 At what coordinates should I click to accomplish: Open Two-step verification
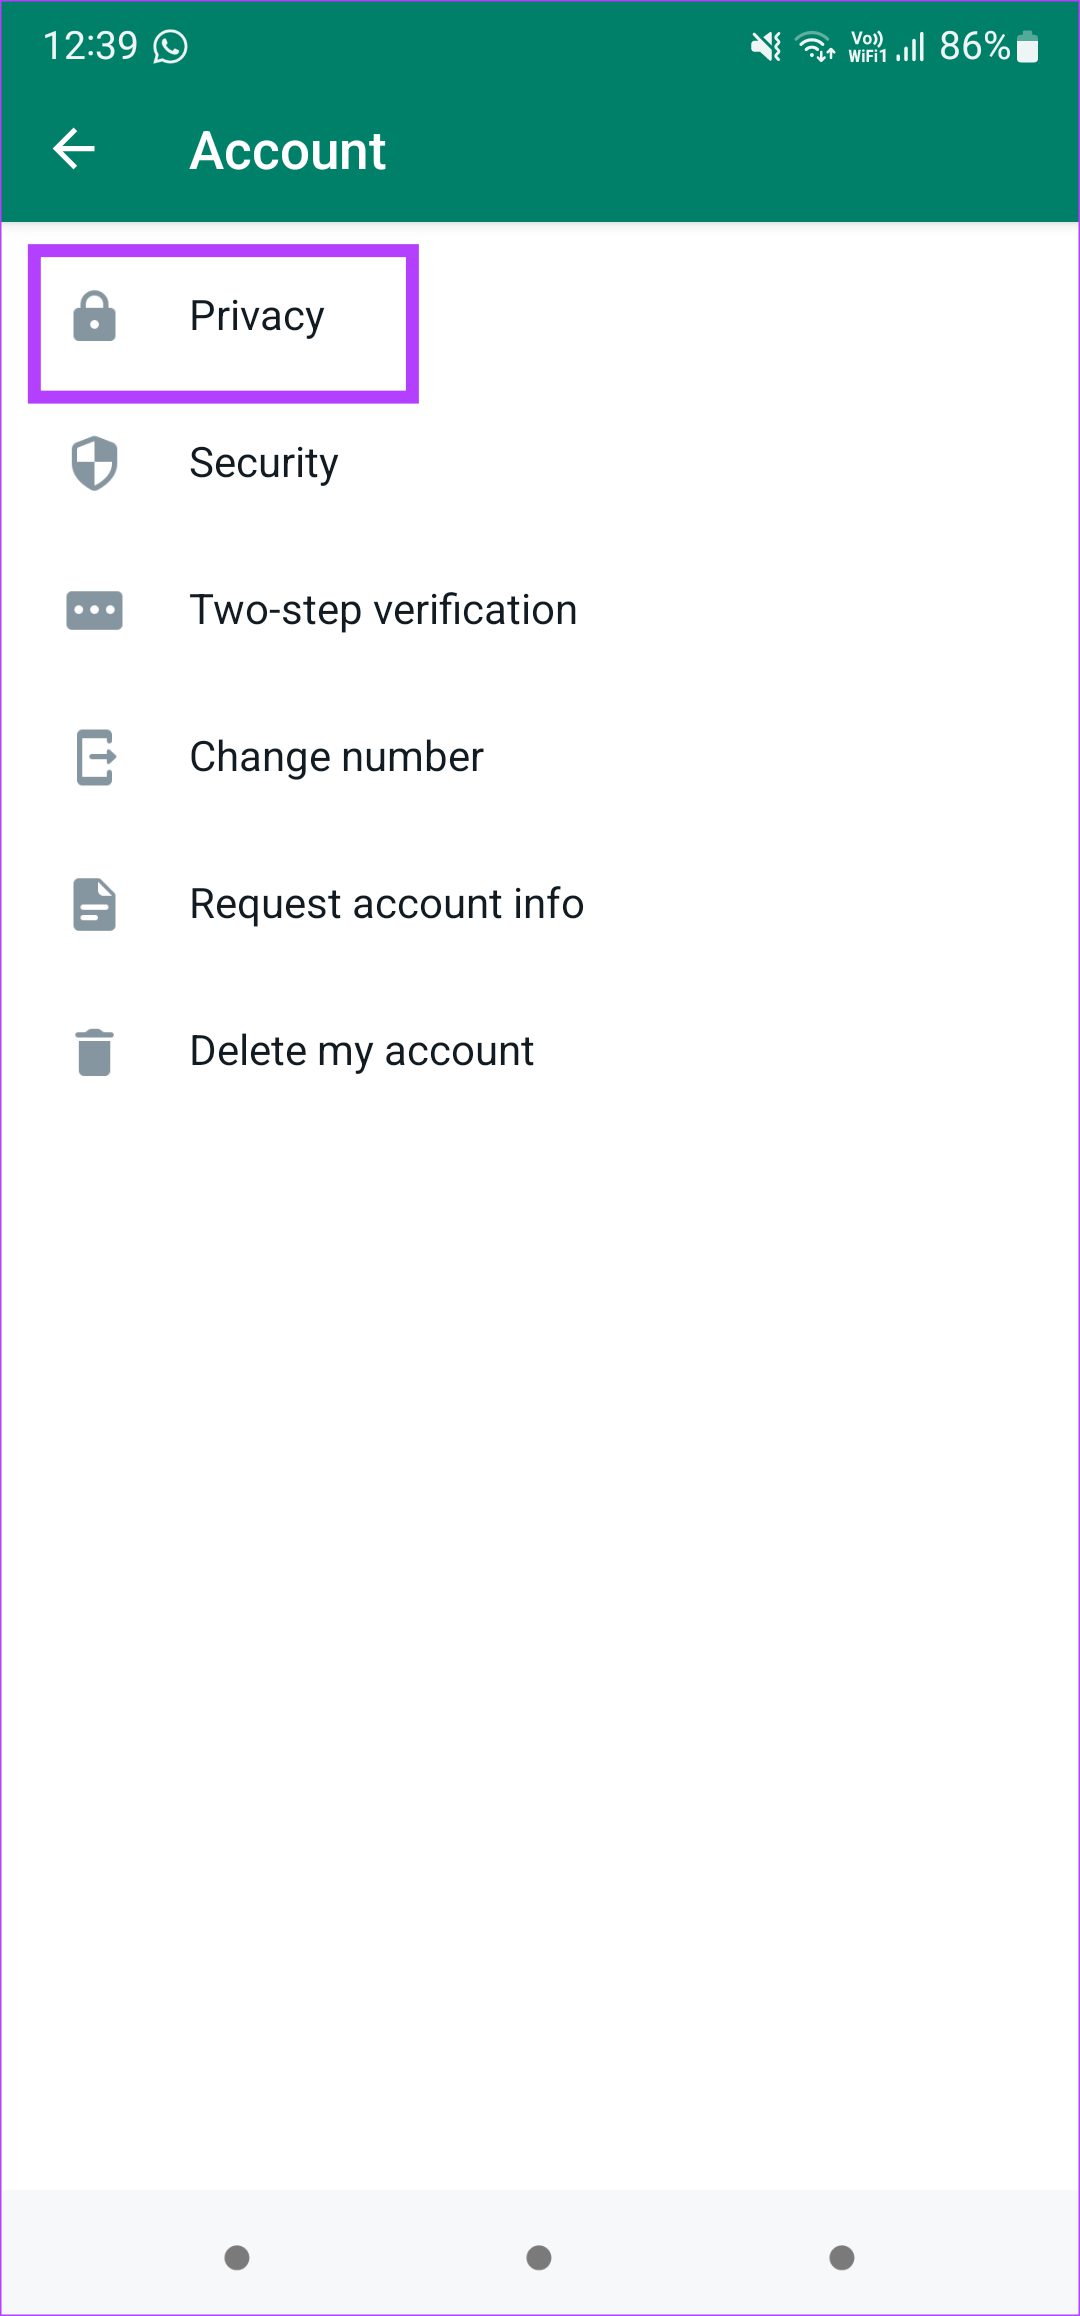(383, 610)
